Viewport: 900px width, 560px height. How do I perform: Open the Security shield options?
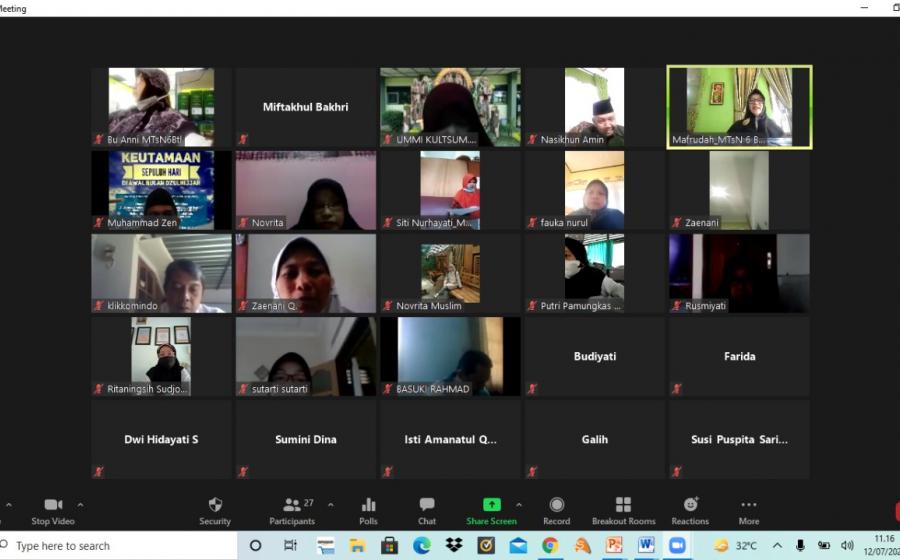click(x=215, y=505)
